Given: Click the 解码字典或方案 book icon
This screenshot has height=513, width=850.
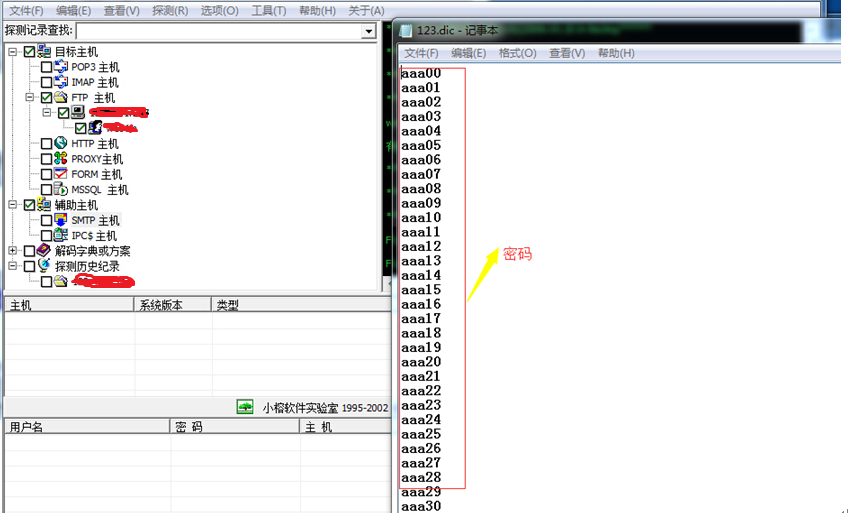Looking at the screenshot, I should click(44, 251).
